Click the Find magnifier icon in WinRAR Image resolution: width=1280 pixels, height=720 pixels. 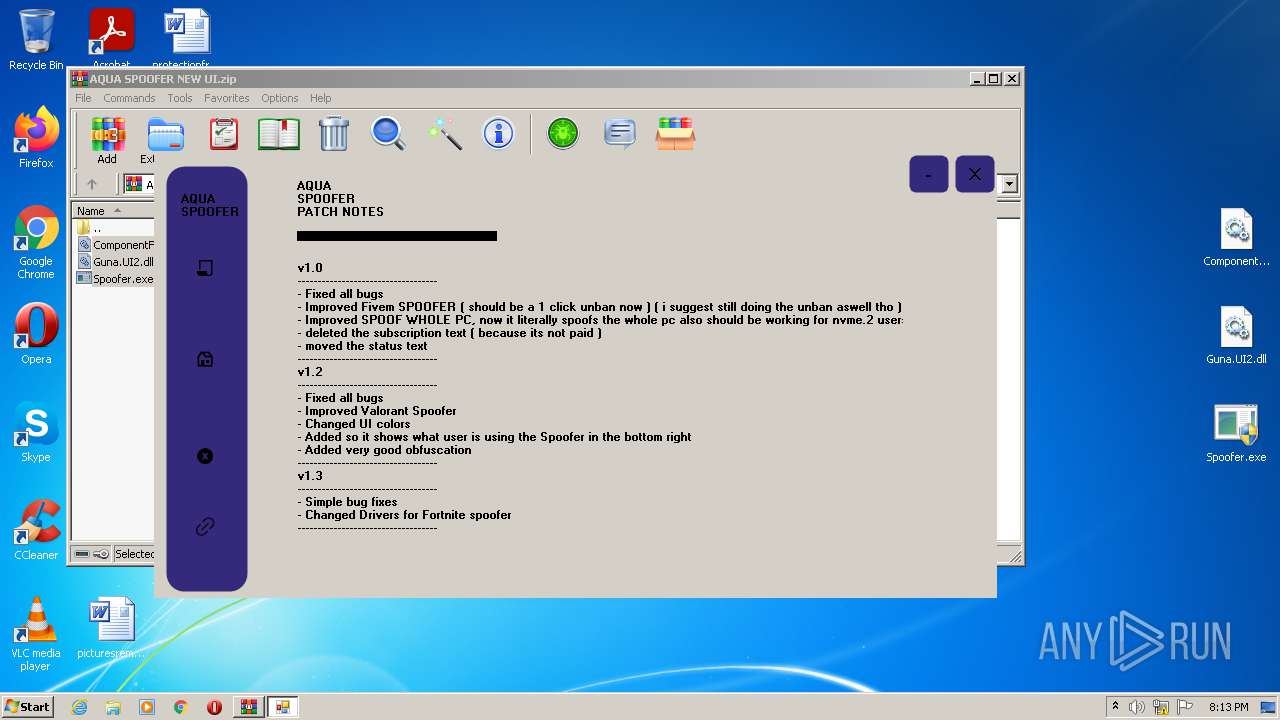click(x=388, y=134)
